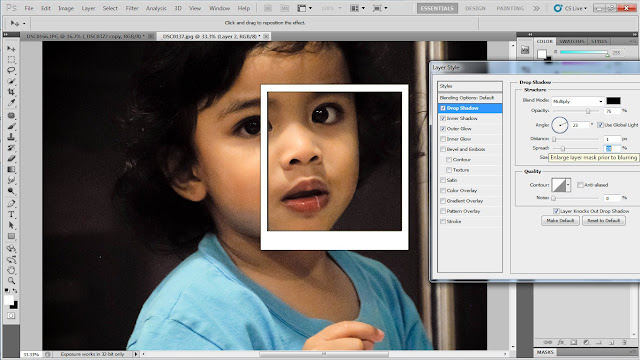This screenshot has width=640, height=360.
Task: Select the Lasso tool
Action: (11, 70)
